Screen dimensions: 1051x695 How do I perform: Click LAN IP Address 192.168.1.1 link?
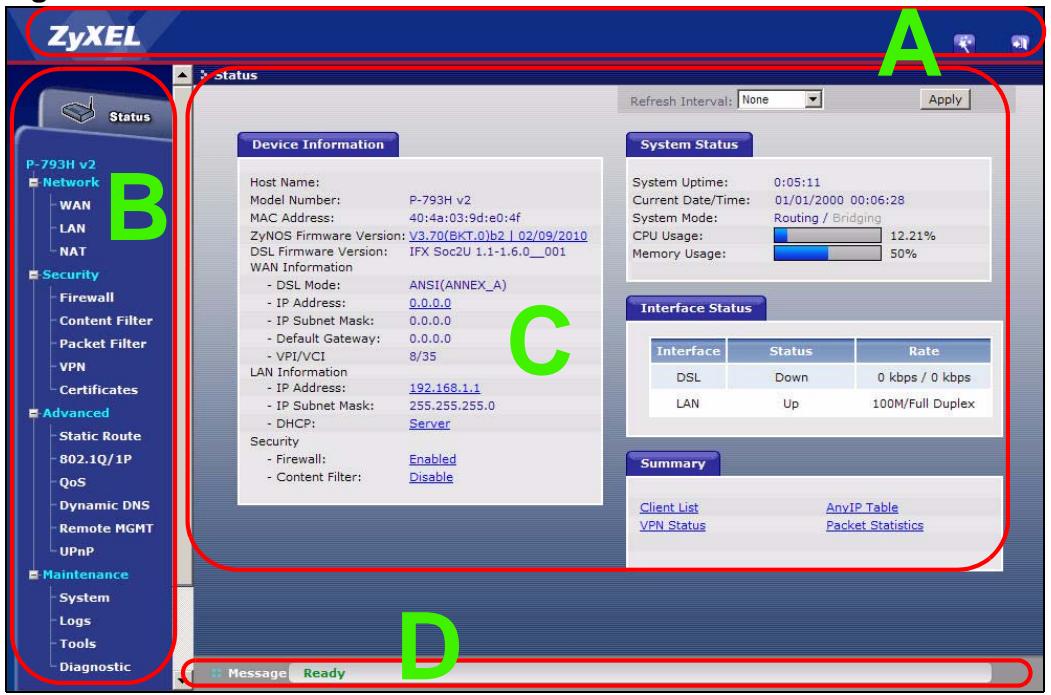tap(444, 388)
